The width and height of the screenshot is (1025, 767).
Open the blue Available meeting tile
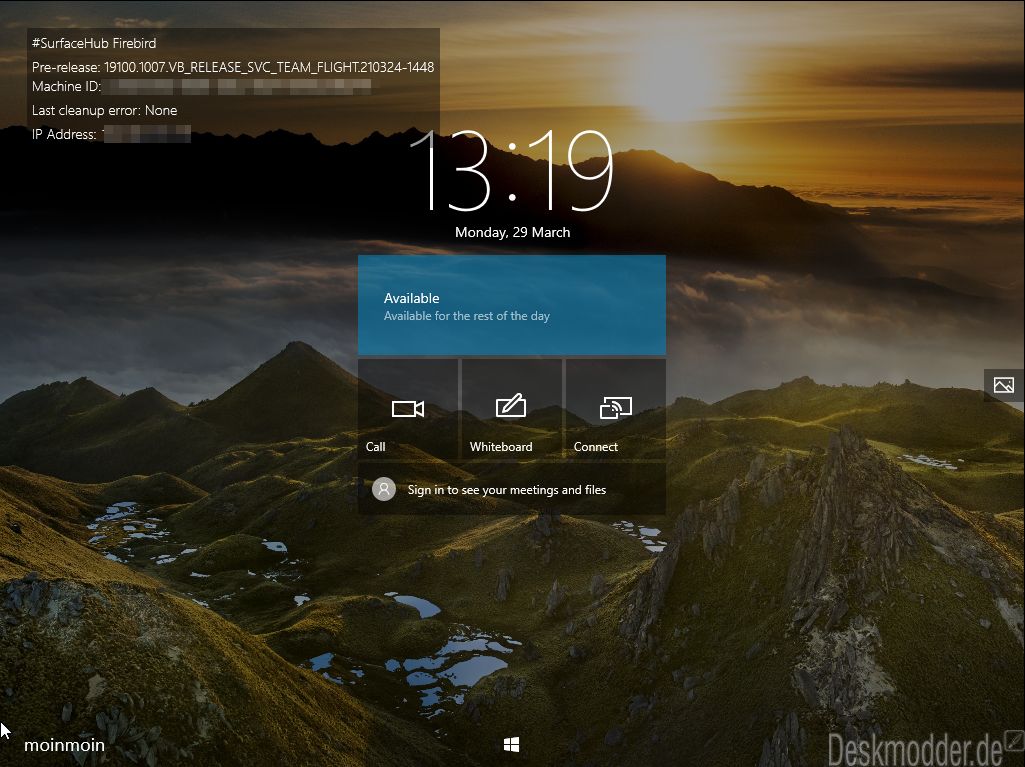coord(512,305)
